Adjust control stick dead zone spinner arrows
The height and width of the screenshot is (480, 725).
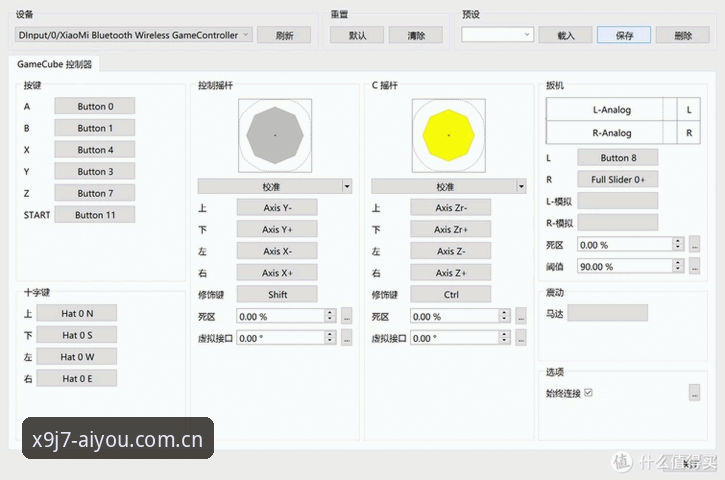pyautogui.click(x=330, y=316)
